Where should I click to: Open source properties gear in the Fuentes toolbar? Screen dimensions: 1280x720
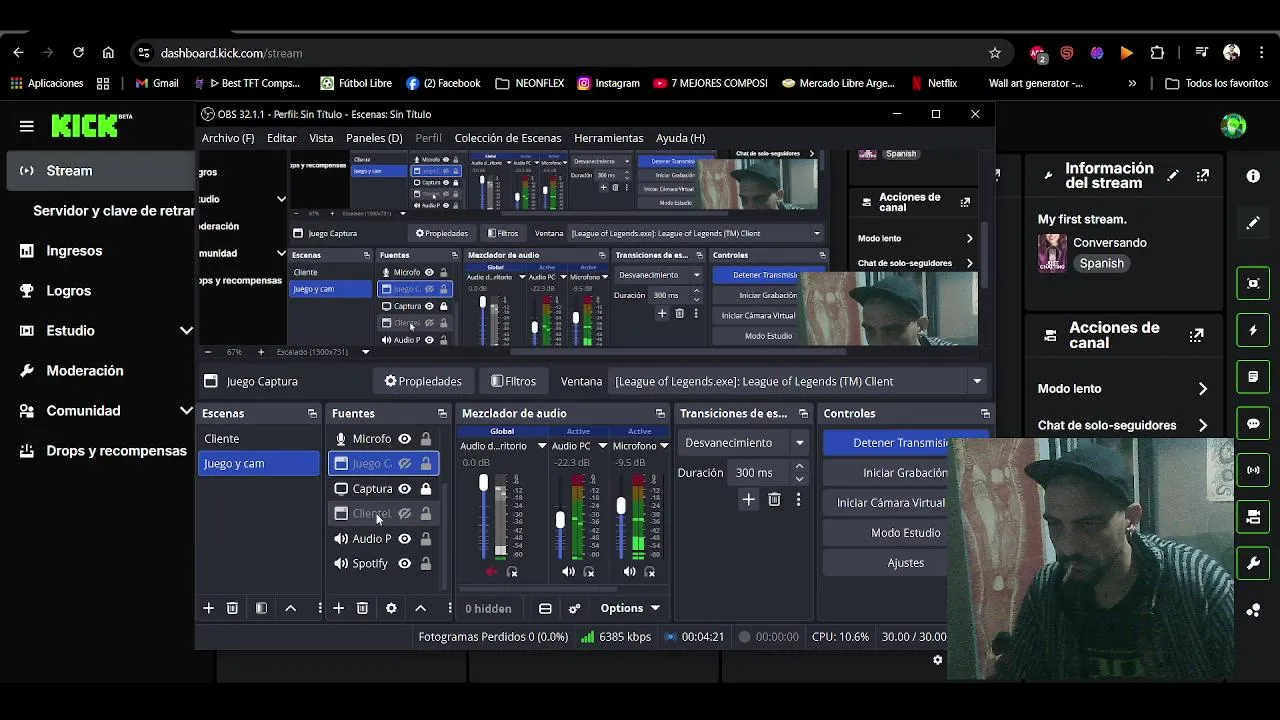[391, 608]
